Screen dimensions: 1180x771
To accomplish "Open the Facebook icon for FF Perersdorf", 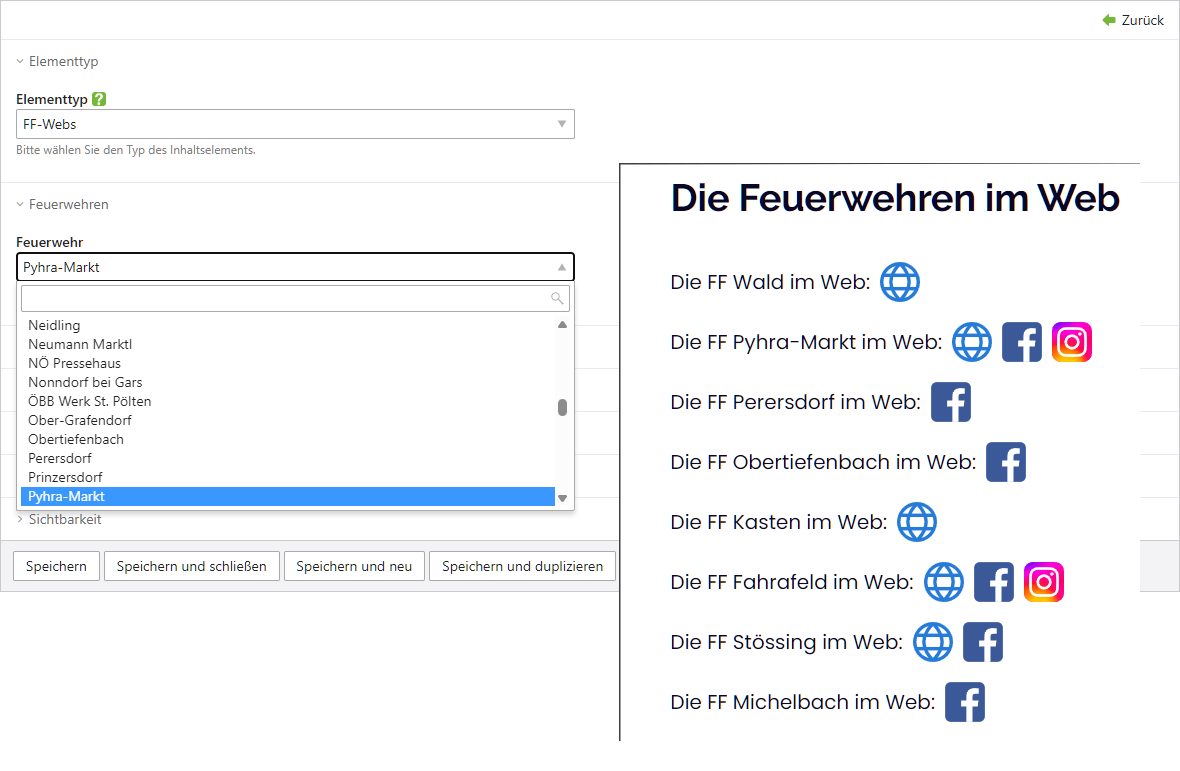I will point(950,402).
